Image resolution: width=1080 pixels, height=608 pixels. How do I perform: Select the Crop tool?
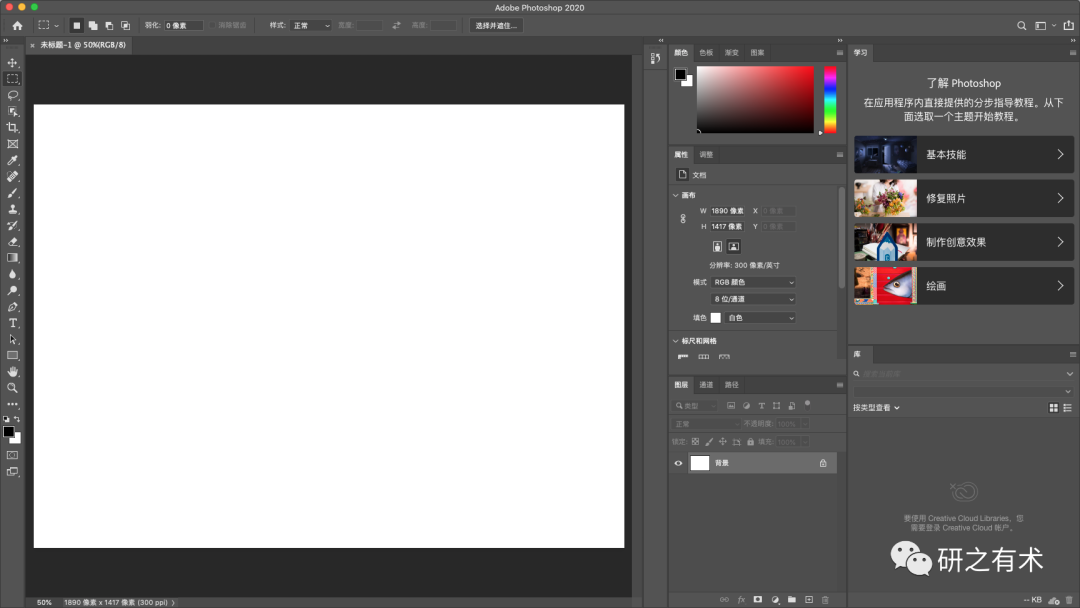click(x=12, y=127)
